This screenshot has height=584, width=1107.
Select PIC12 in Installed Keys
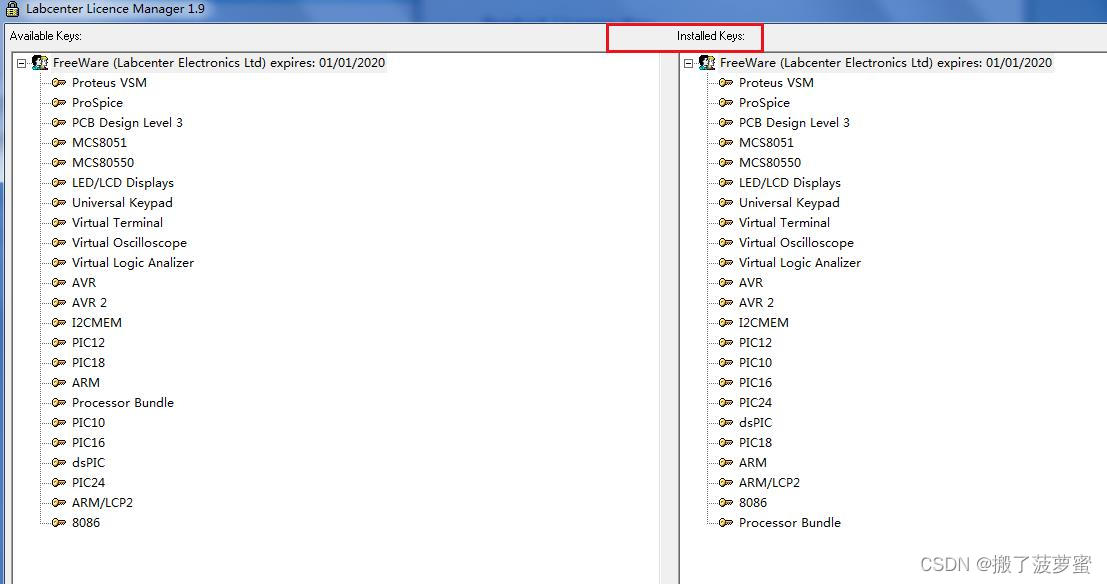pyautogui.click(x=755, y=342)
